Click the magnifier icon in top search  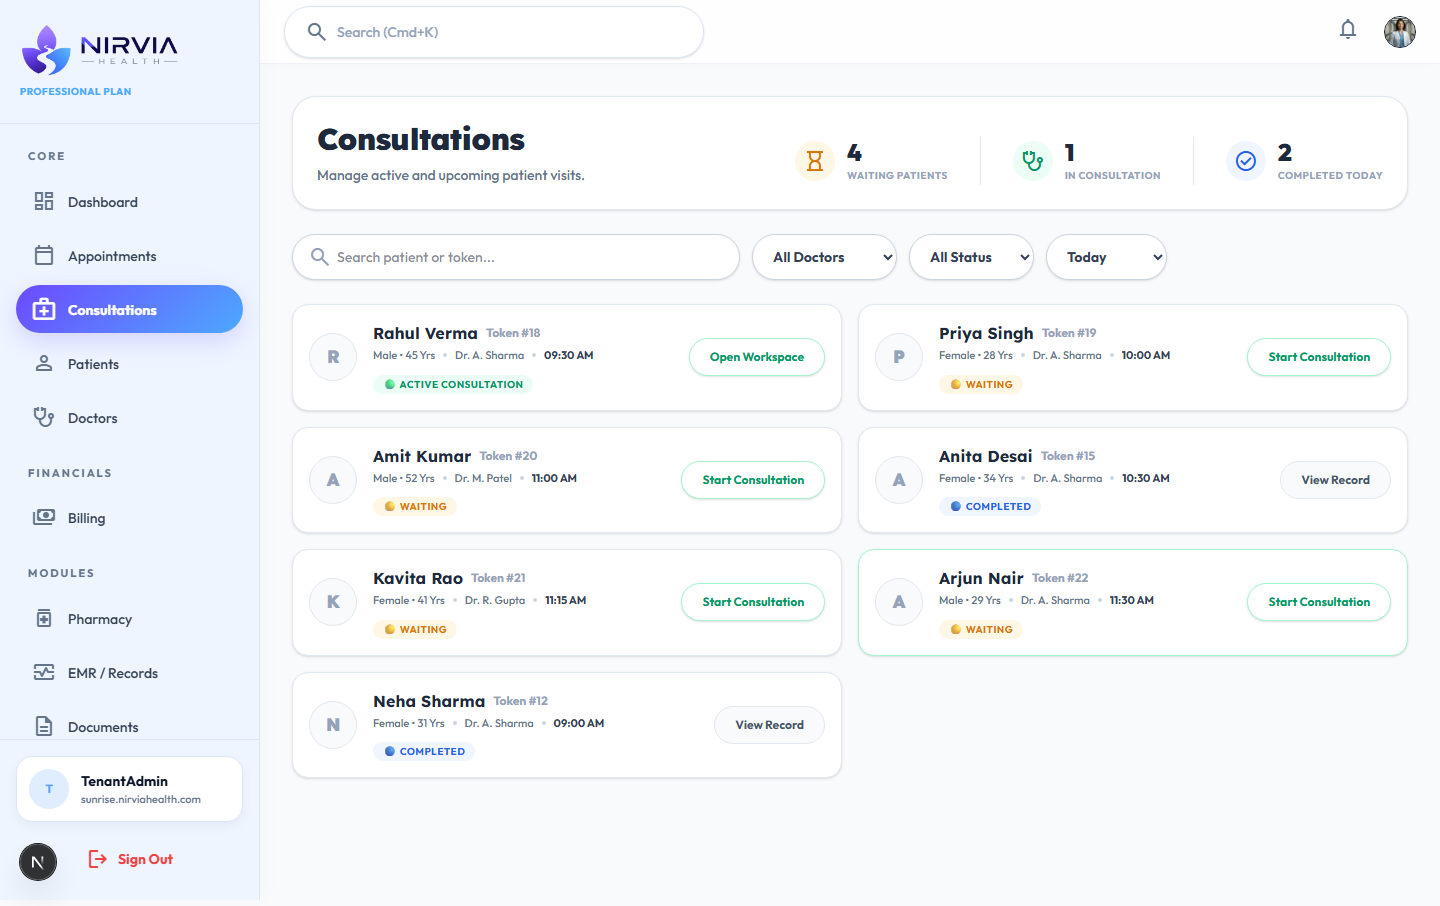click(316, 32)
